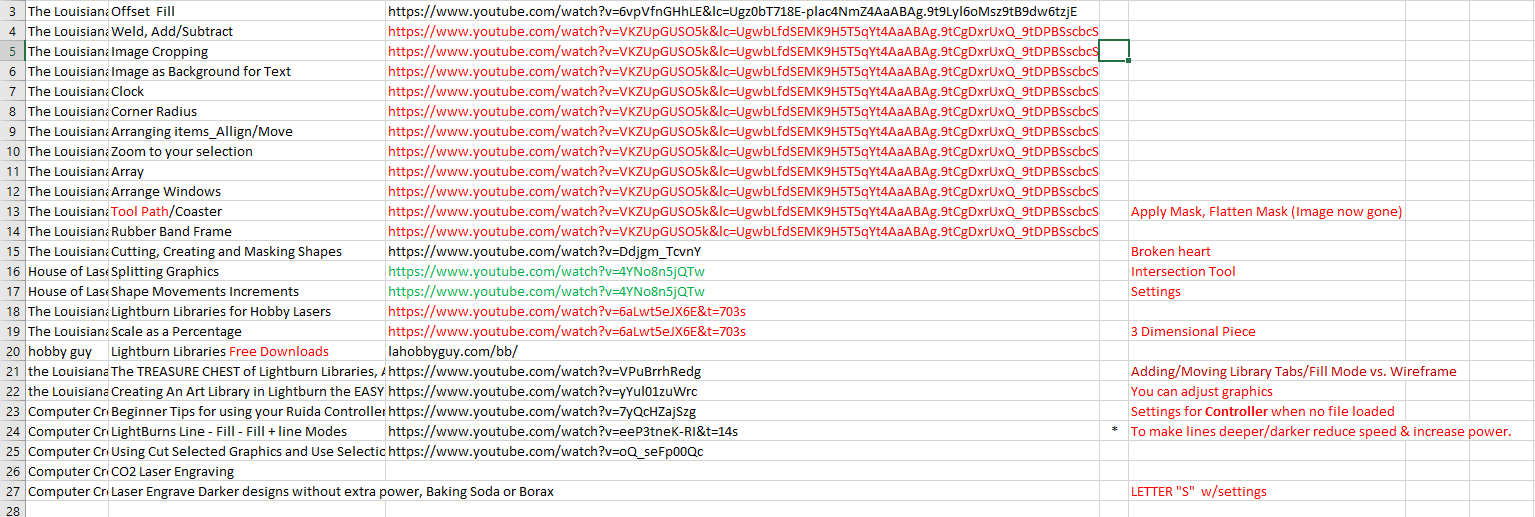Click the "You can adjust graphics" note

click(x=1201, y=391)
